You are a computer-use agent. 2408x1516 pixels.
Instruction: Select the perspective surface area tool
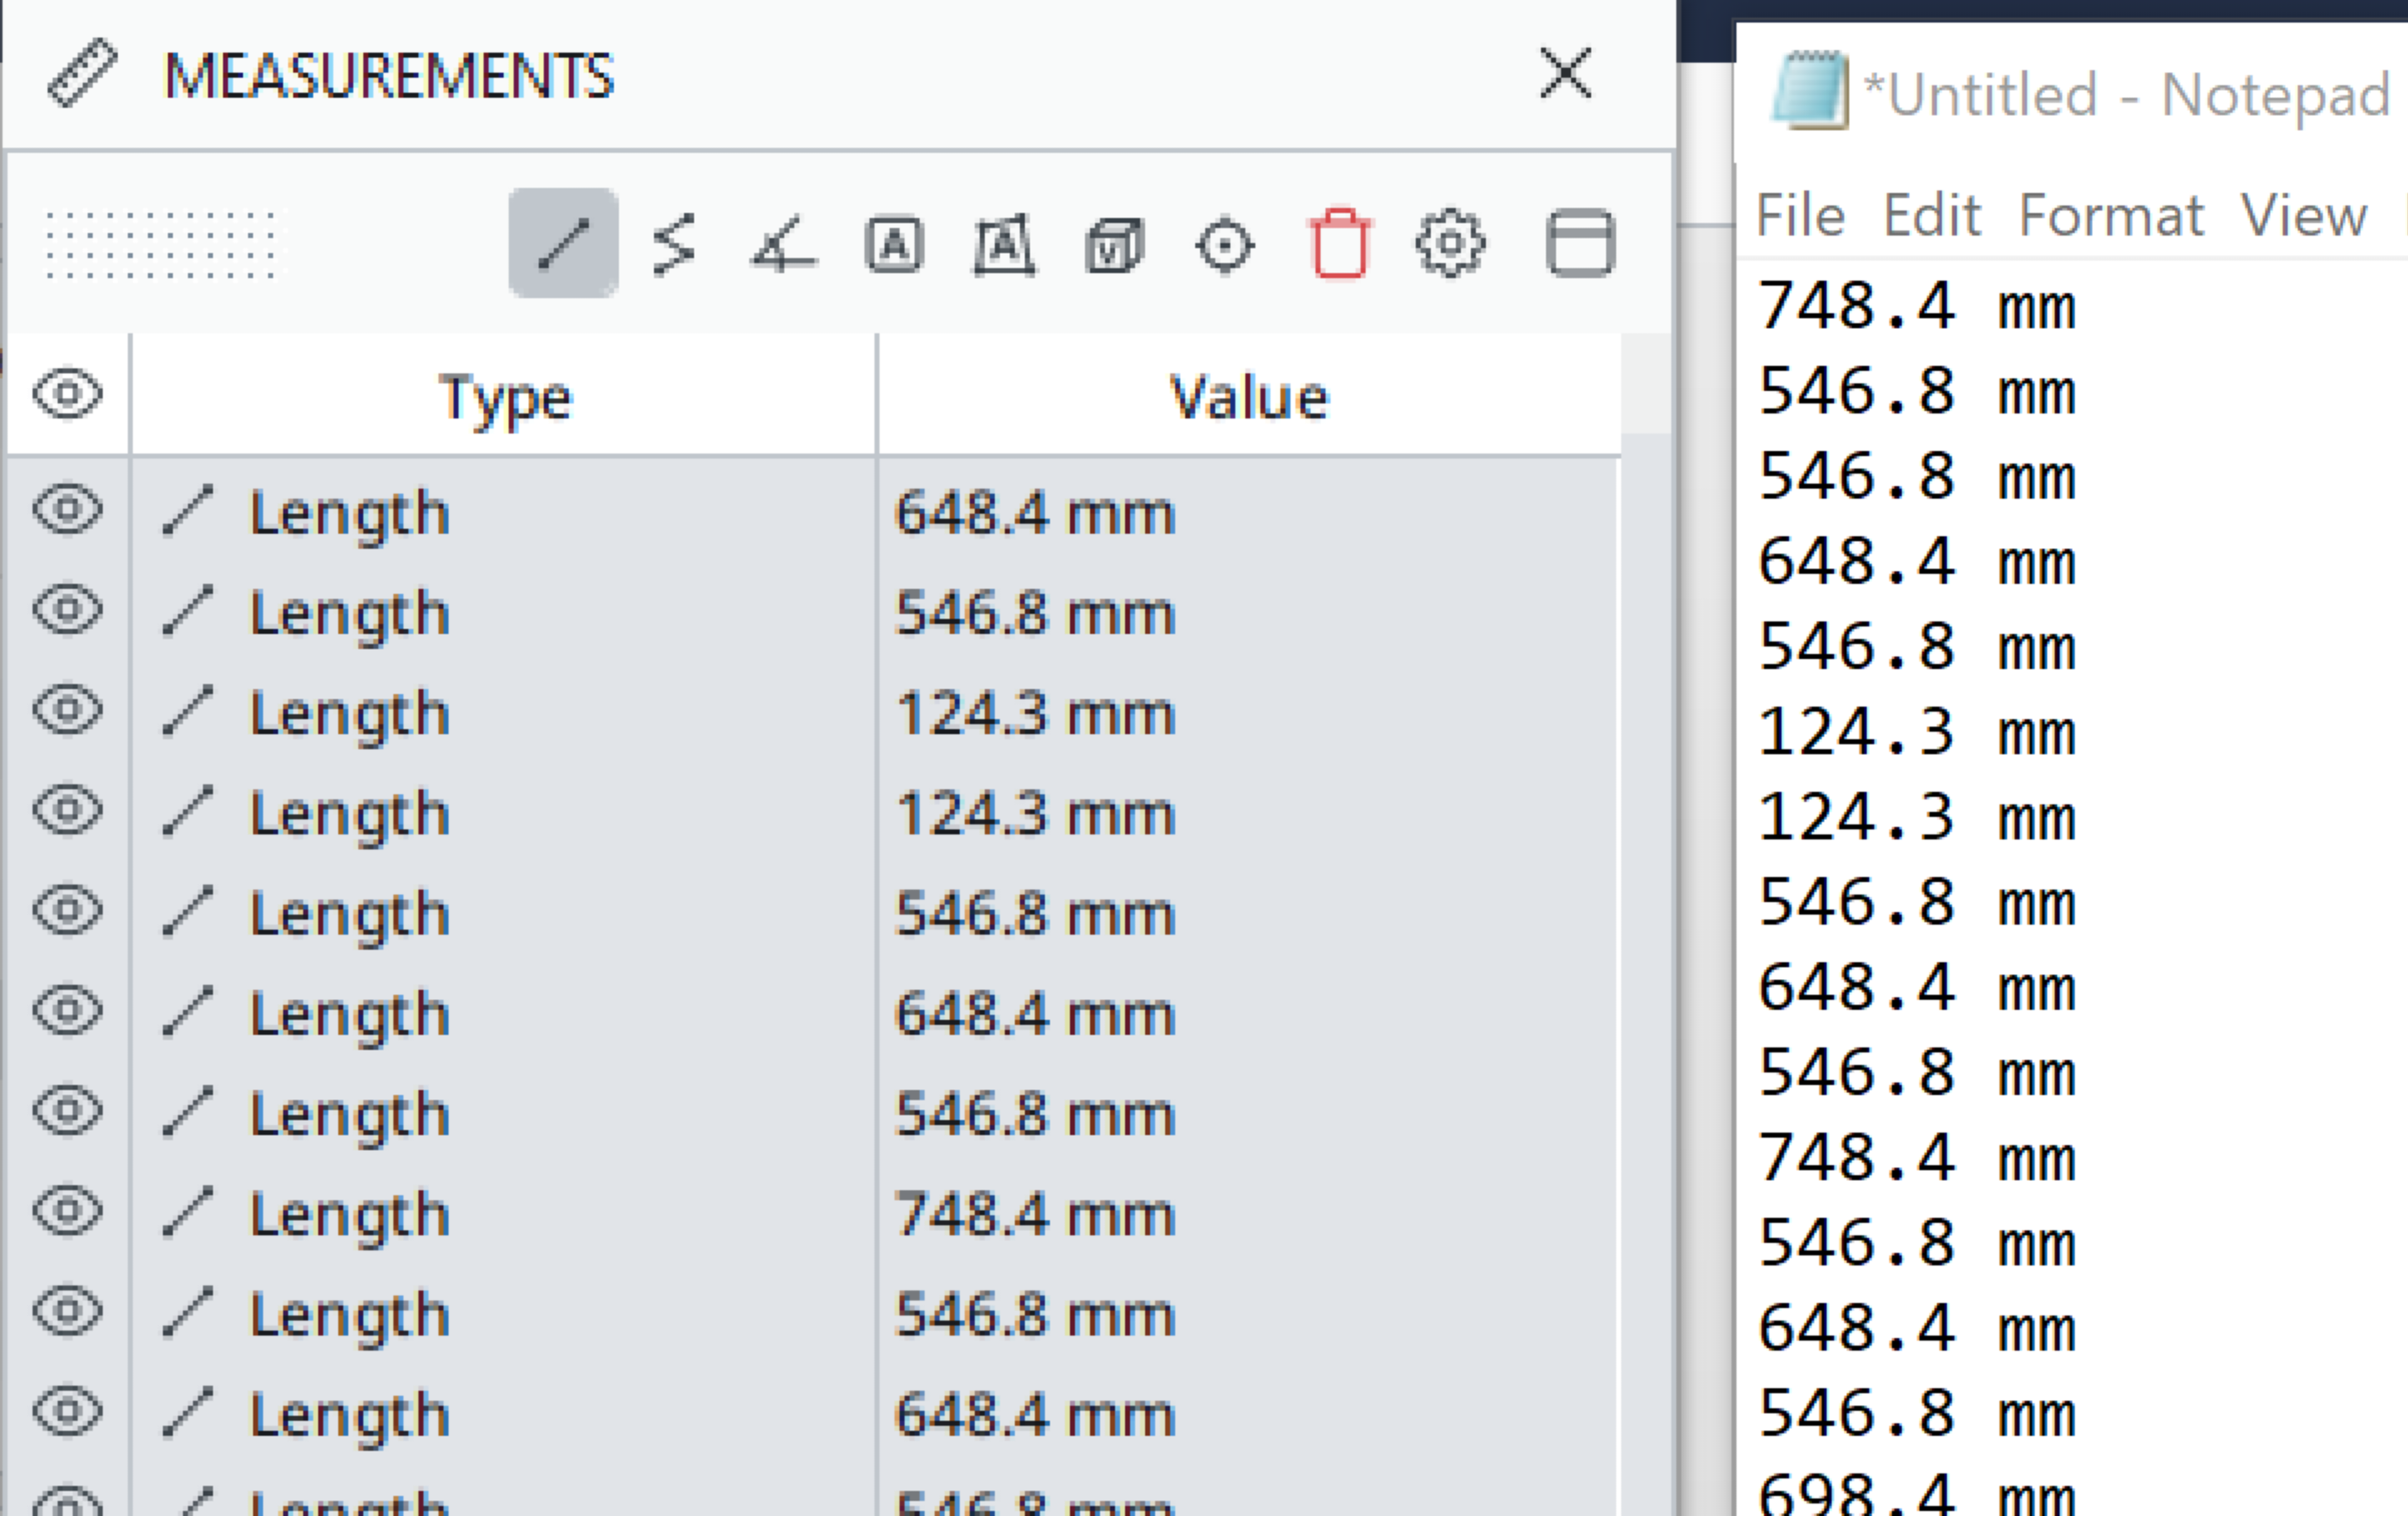(1004, 244)
